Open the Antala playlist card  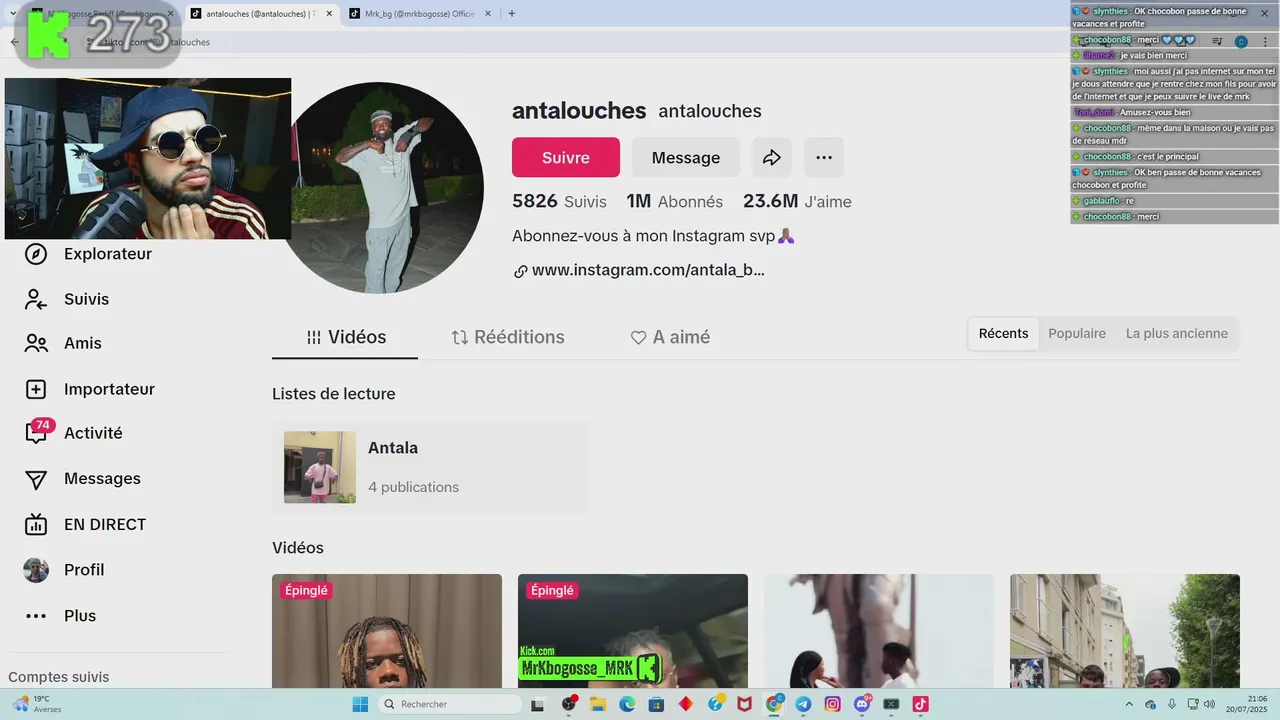point(429,467)
